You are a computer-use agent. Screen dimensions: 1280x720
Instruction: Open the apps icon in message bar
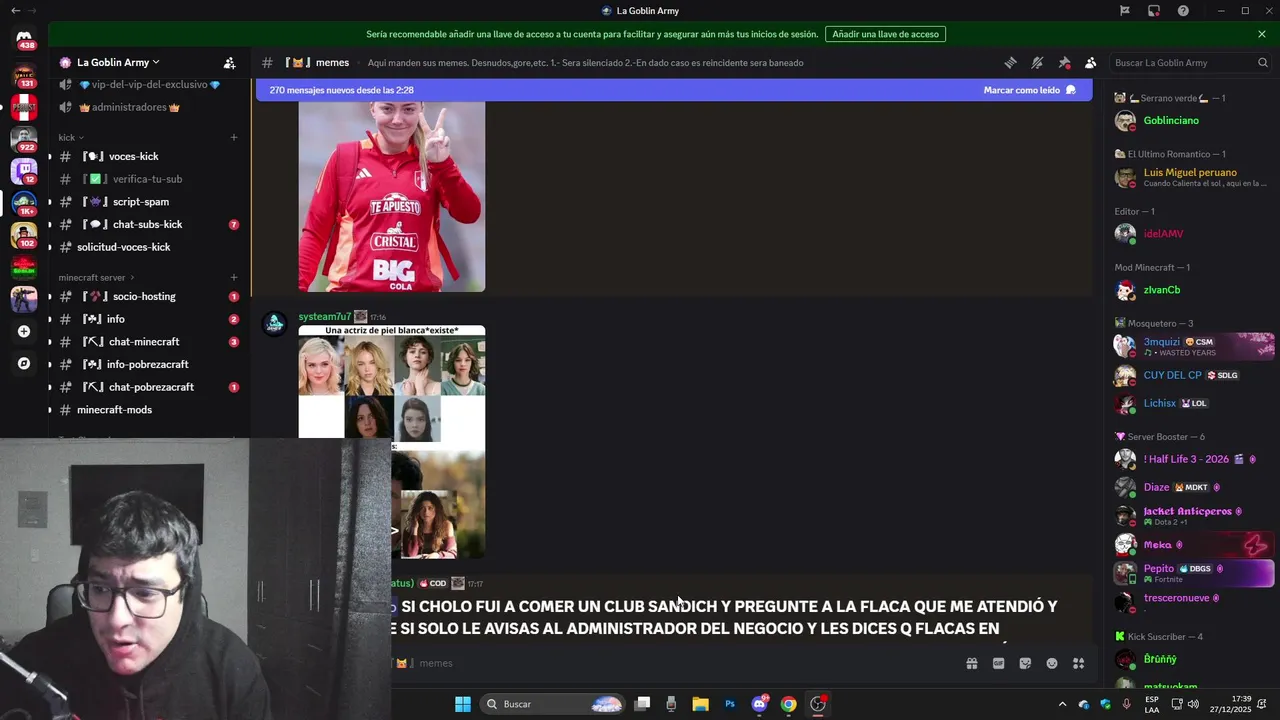tap(1079, 663)
